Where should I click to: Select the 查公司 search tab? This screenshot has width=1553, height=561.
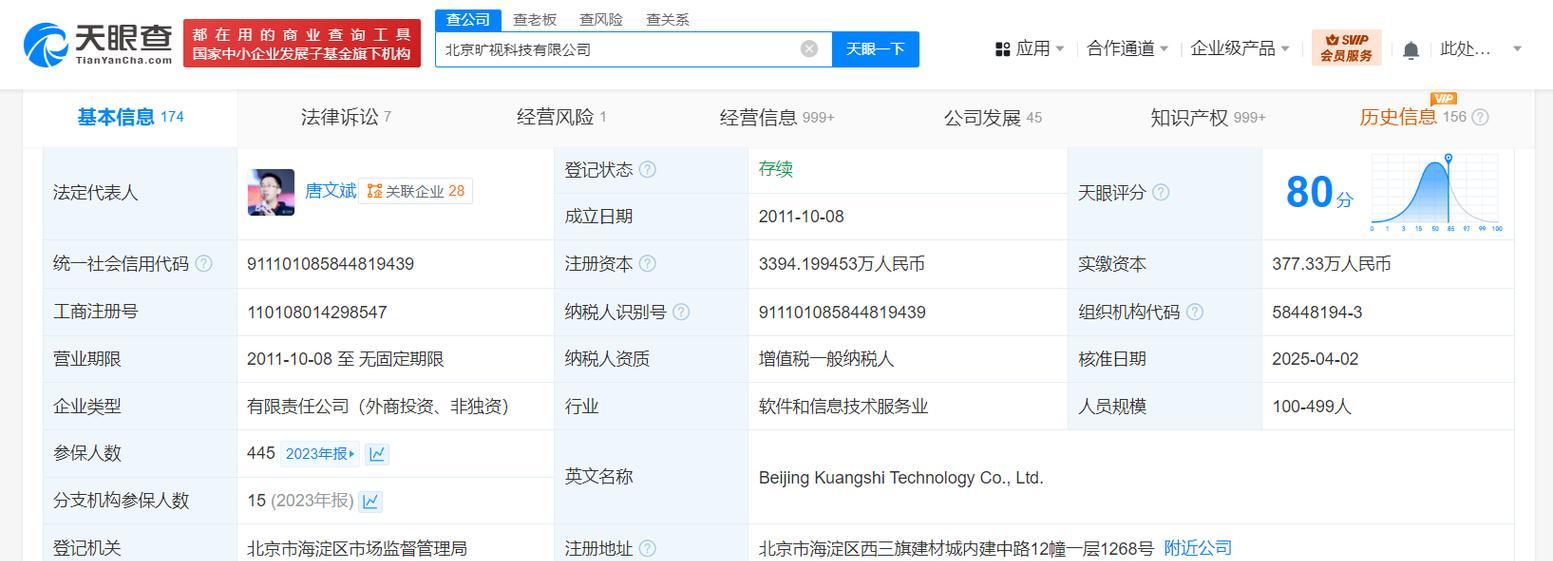click(468, 20)
